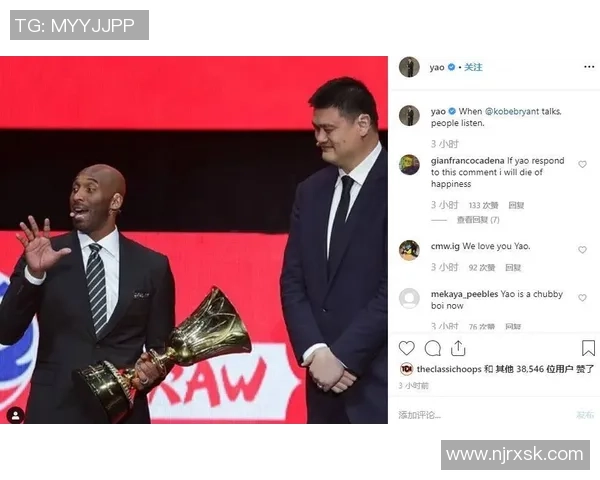View 133 likes on gianfrancocadena's comment
Viewport: 600px width, 480px height.
pyautogui.click(x=484, y=206)
